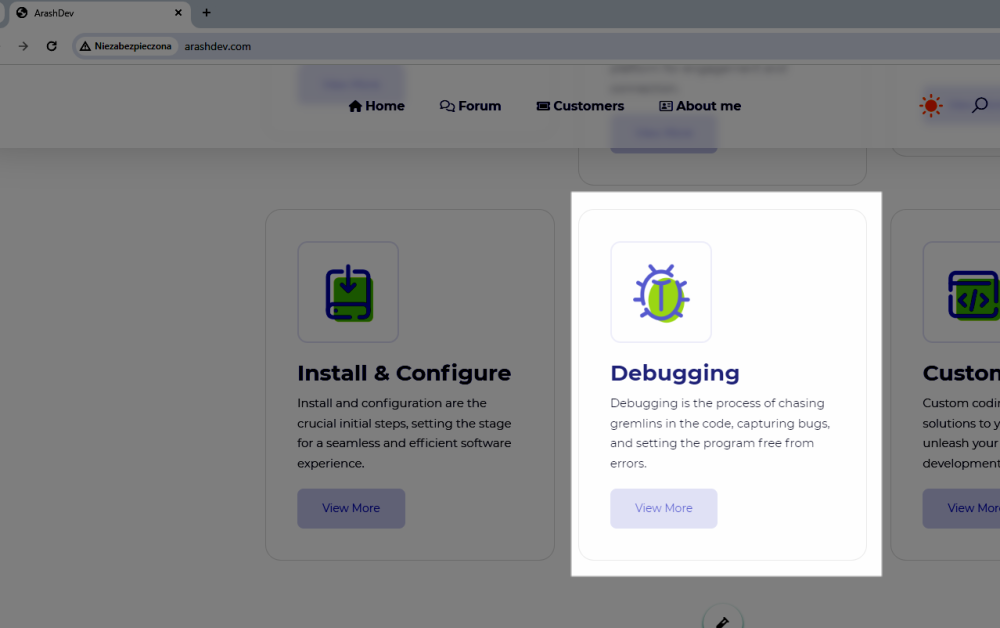Open the Debugging heading link

pos(675,373)
